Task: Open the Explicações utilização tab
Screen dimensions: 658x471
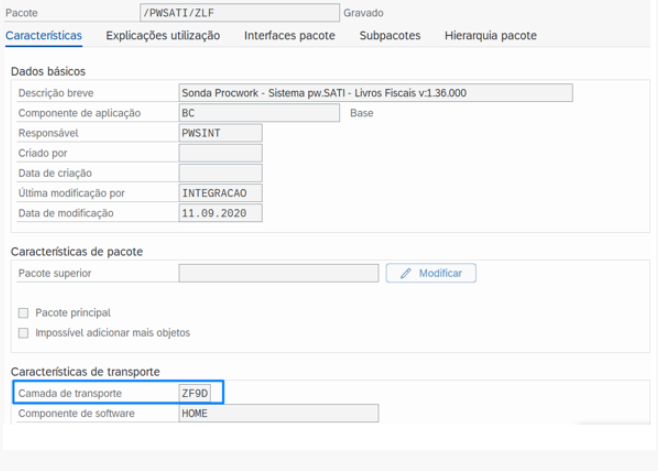Action: pyautogui.click(x=163, y=36)
